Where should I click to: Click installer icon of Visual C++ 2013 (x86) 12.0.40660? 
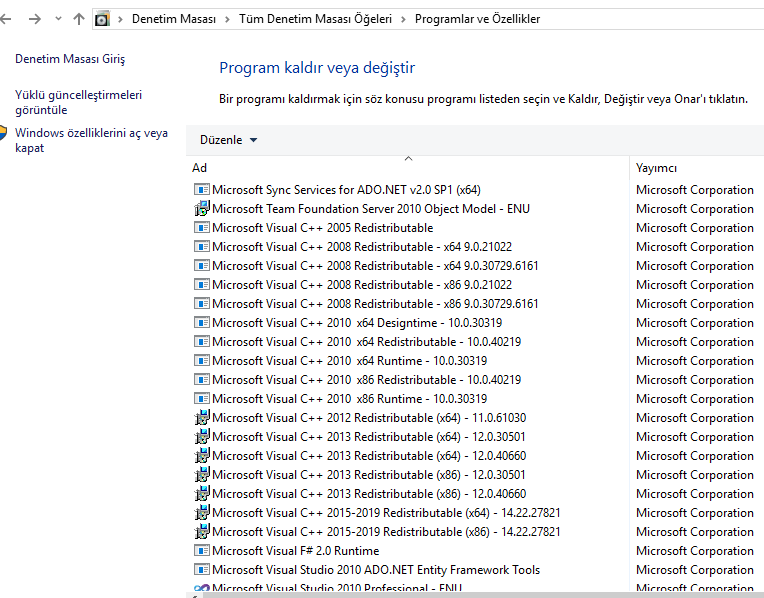click(202, 494)
